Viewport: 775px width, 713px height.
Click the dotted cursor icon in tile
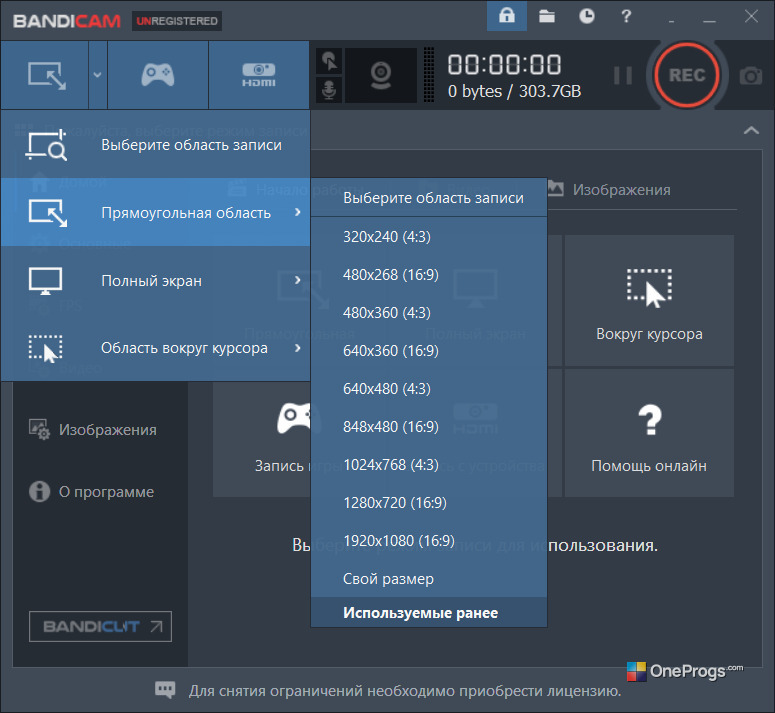(649, 289)
